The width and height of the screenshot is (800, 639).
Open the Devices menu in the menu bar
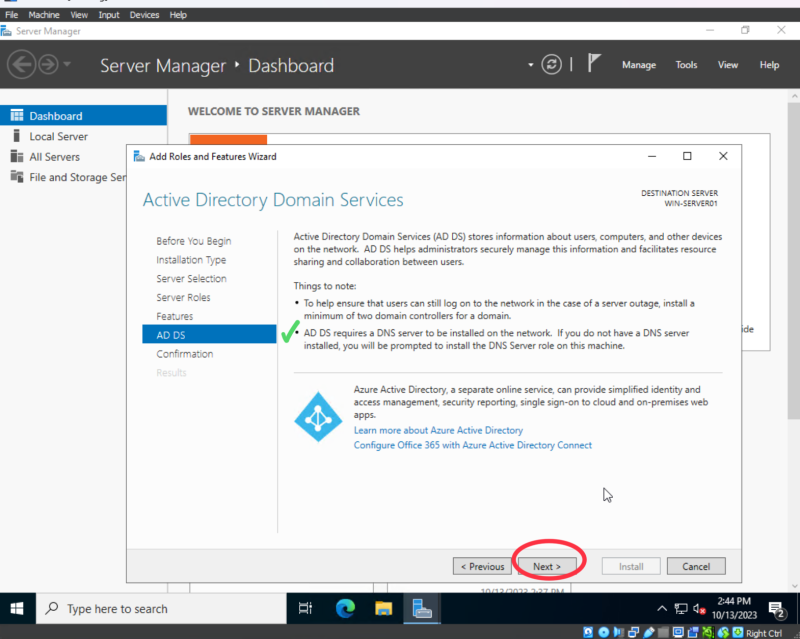pos(144,14)
